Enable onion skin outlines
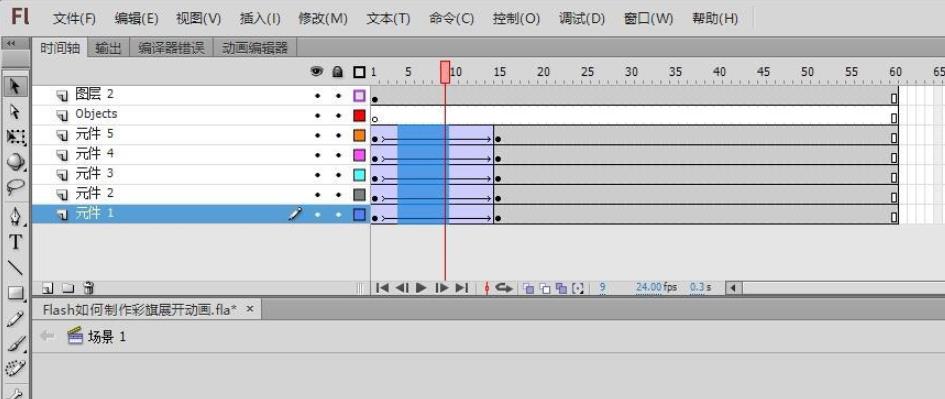 point(545,289)
